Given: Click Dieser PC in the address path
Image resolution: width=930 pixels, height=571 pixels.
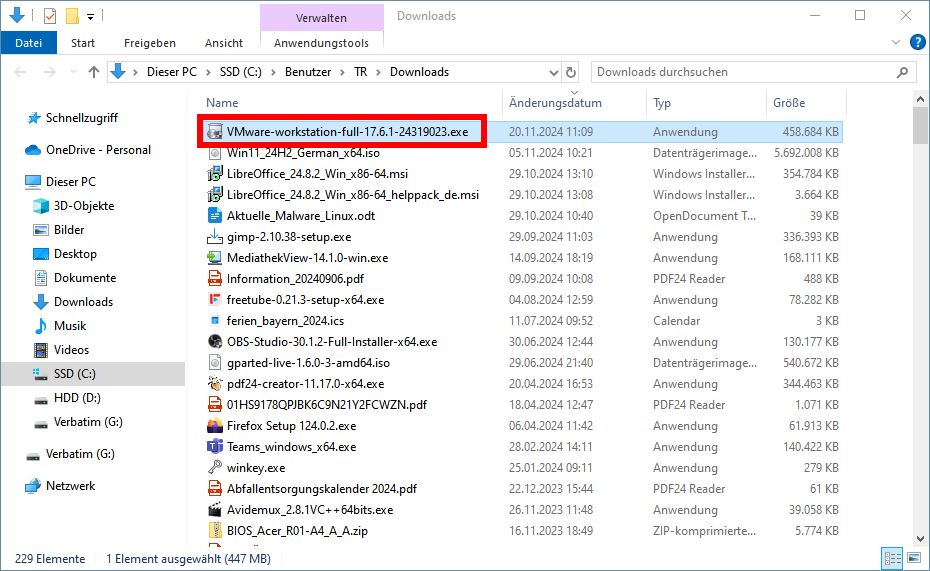Looking at the screenshot, I should pyautogui.click(x=171, y=72).
